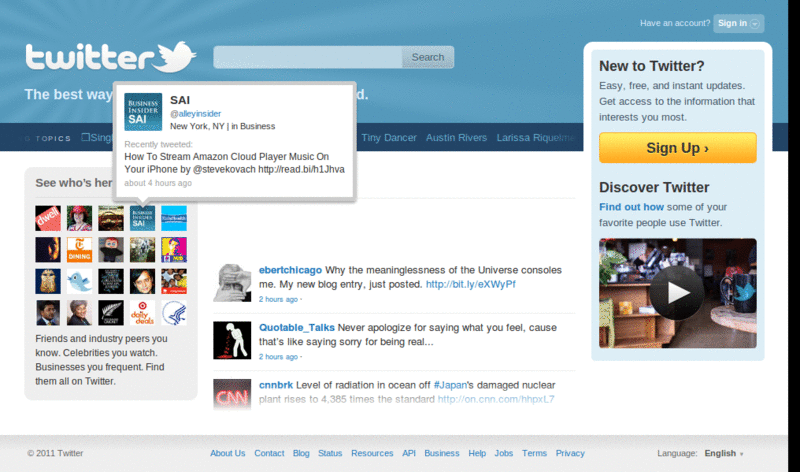Open the CNN logo tweet avatar

point(232,394)
